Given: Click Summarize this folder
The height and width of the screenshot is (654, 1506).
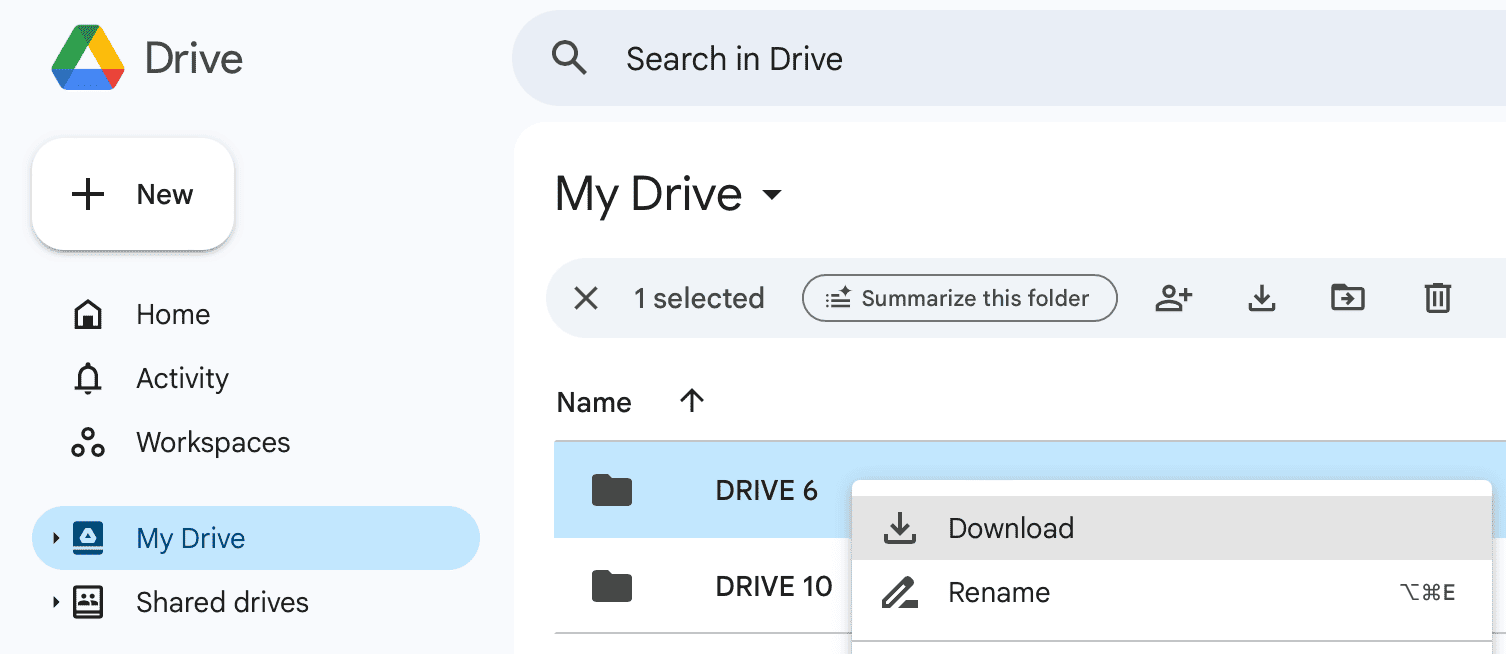Looking at the screenshot, I should coord(959,298).
